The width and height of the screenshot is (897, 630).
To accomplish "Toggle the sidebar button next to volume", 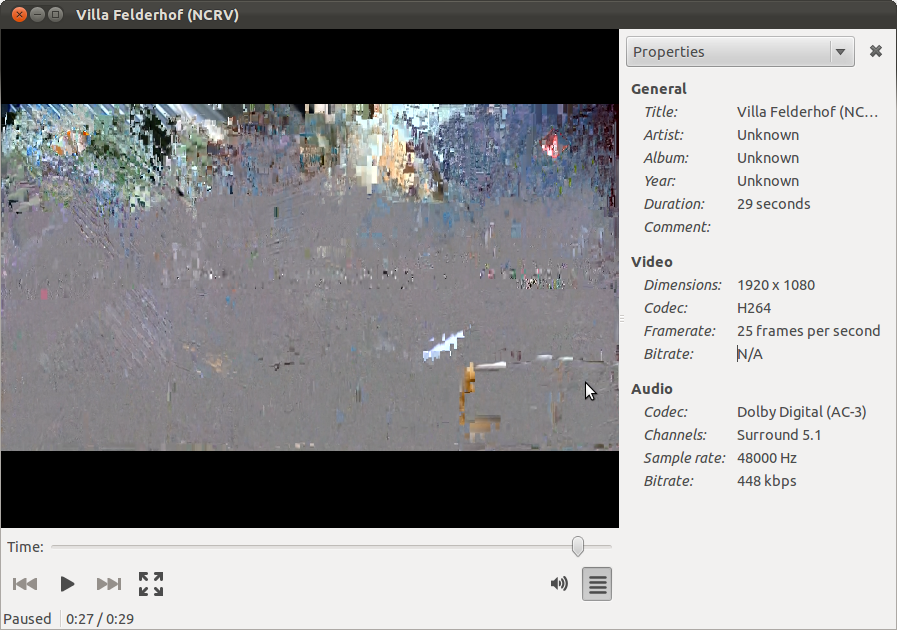I will [x=597, y=584].
